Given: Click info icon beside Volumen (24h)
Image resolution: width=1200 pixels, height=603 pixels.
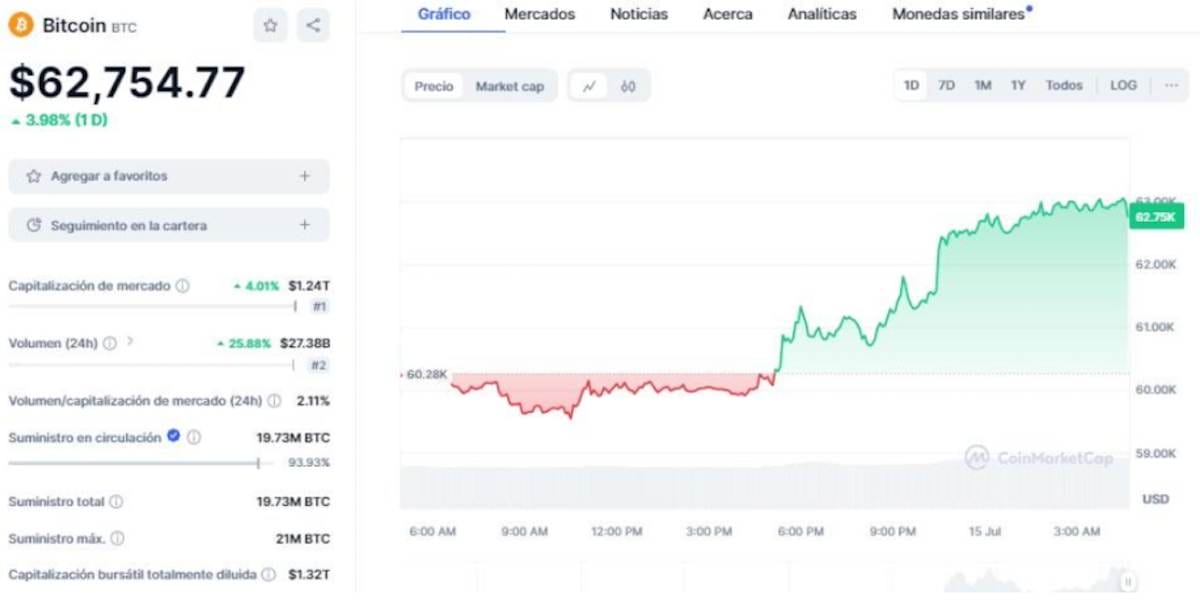Looking at the screenshot, I should [110, 343].
